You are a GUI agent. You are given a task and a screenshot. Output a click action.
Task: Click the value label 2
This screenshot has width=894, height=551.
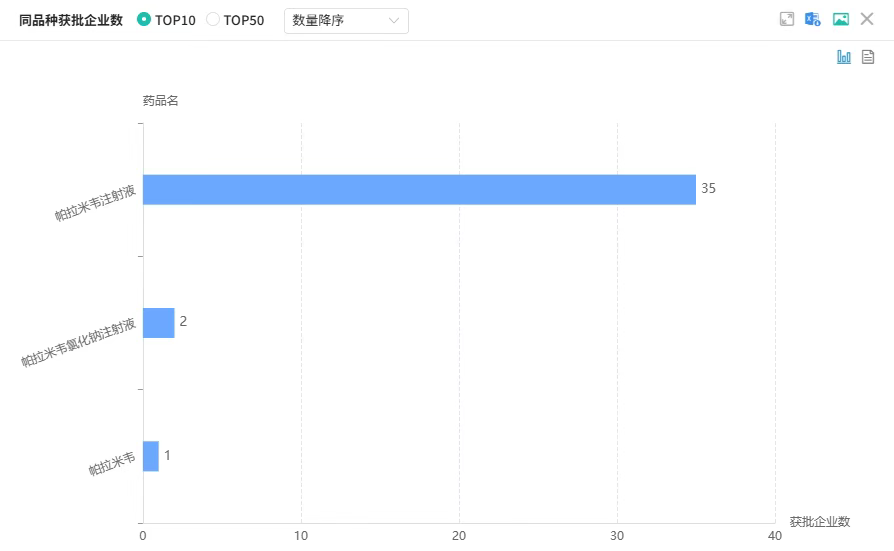[x=183, y=322]
